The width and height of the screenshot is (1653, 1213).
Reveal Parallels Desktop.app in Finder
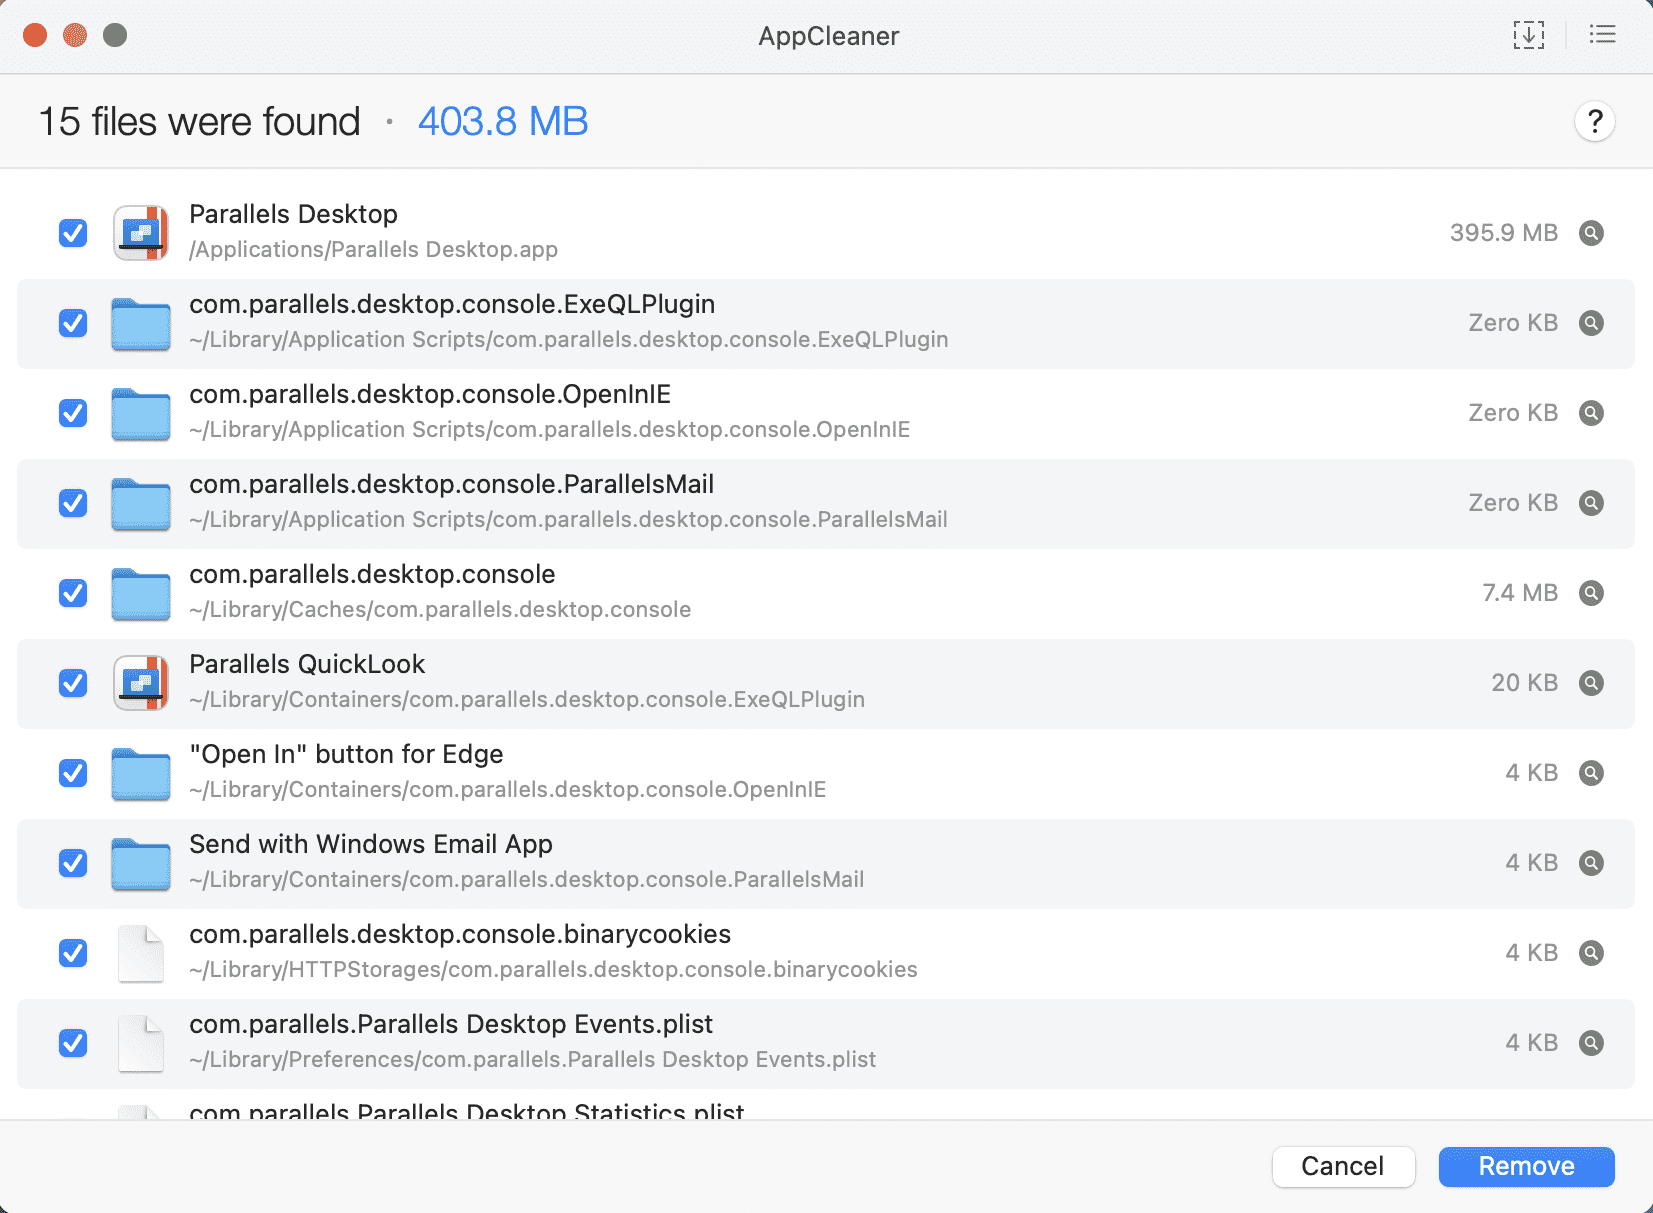(1591, 233)
